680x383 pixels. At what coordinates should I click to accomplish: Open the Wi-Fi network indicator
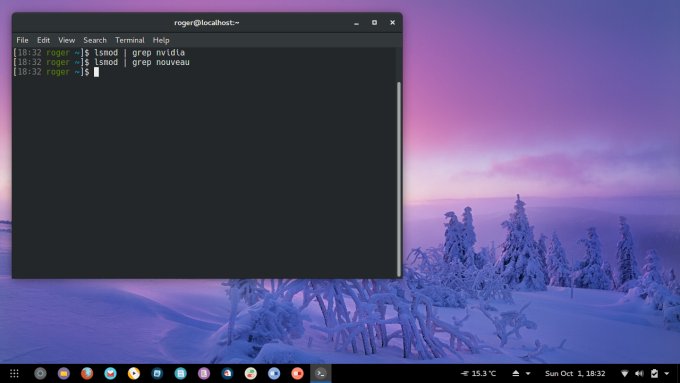(624, 373)
